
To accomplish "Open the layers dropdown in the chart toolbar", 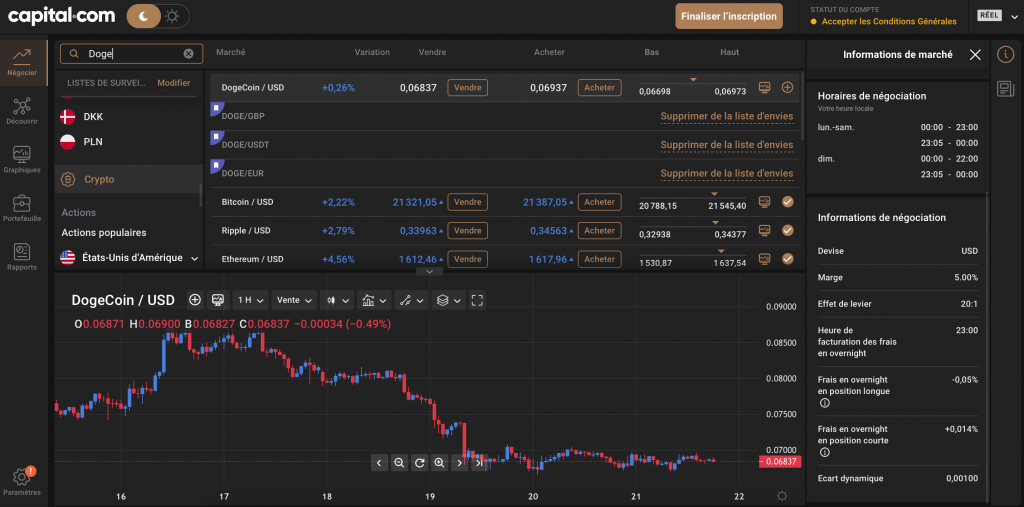I will (449, 300).
